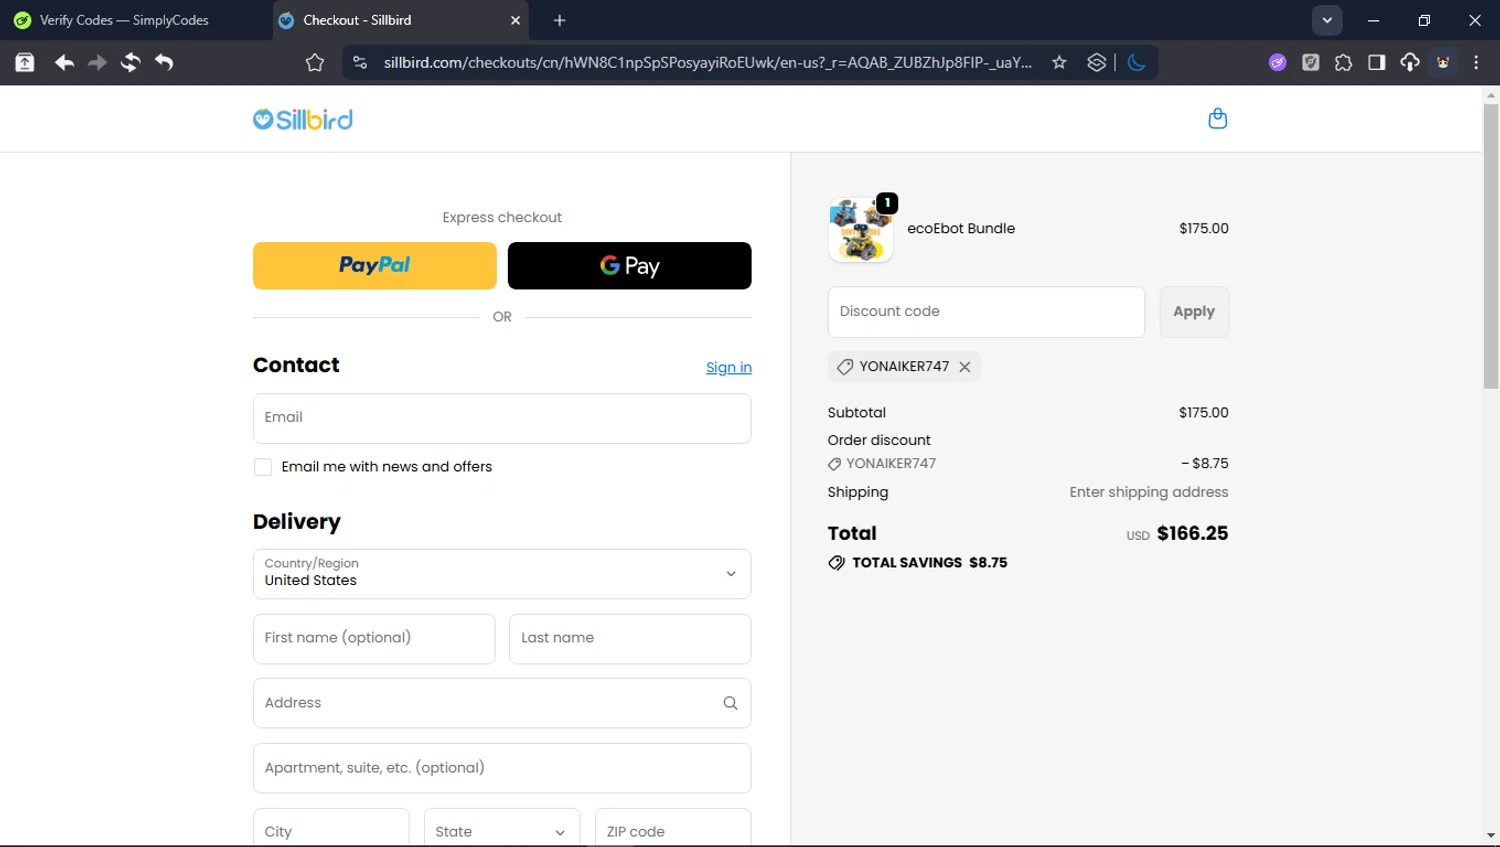This screenshot has height=847, width=1500.
Task: Click the page vertical scrollbar
Action: 1491,245
